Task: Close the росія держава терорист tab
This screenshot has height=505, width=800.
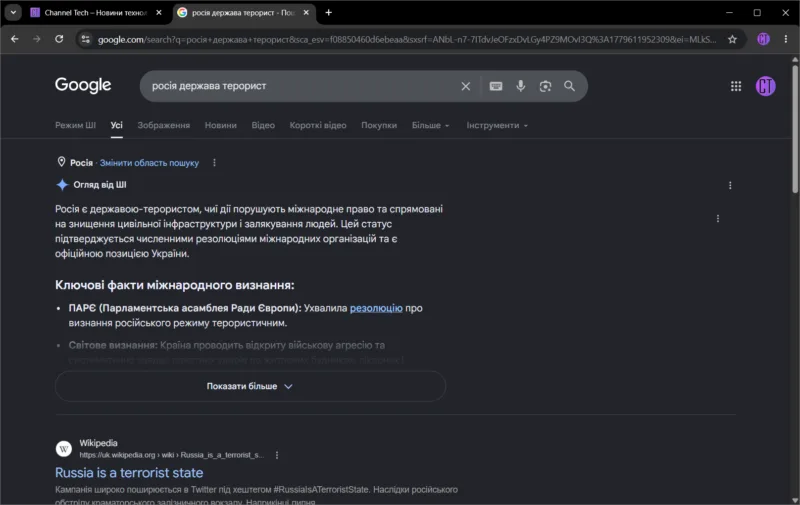Action: 306,13
